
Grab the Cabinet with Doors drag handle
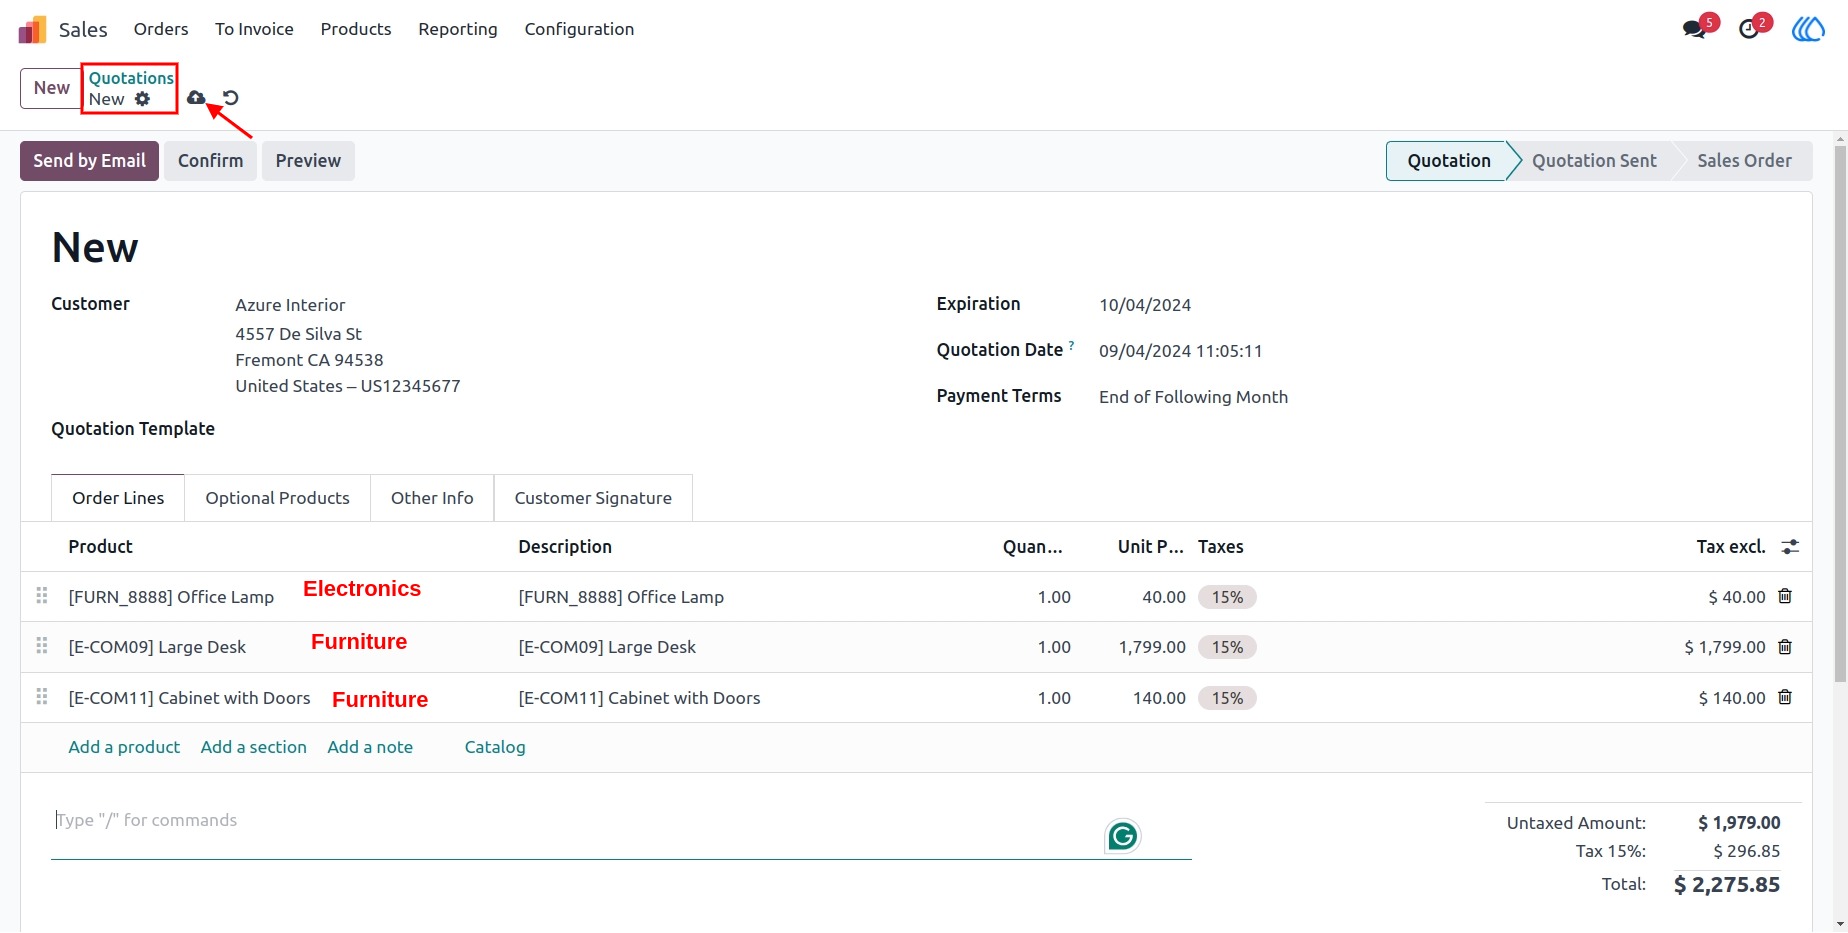click(42, 697)
